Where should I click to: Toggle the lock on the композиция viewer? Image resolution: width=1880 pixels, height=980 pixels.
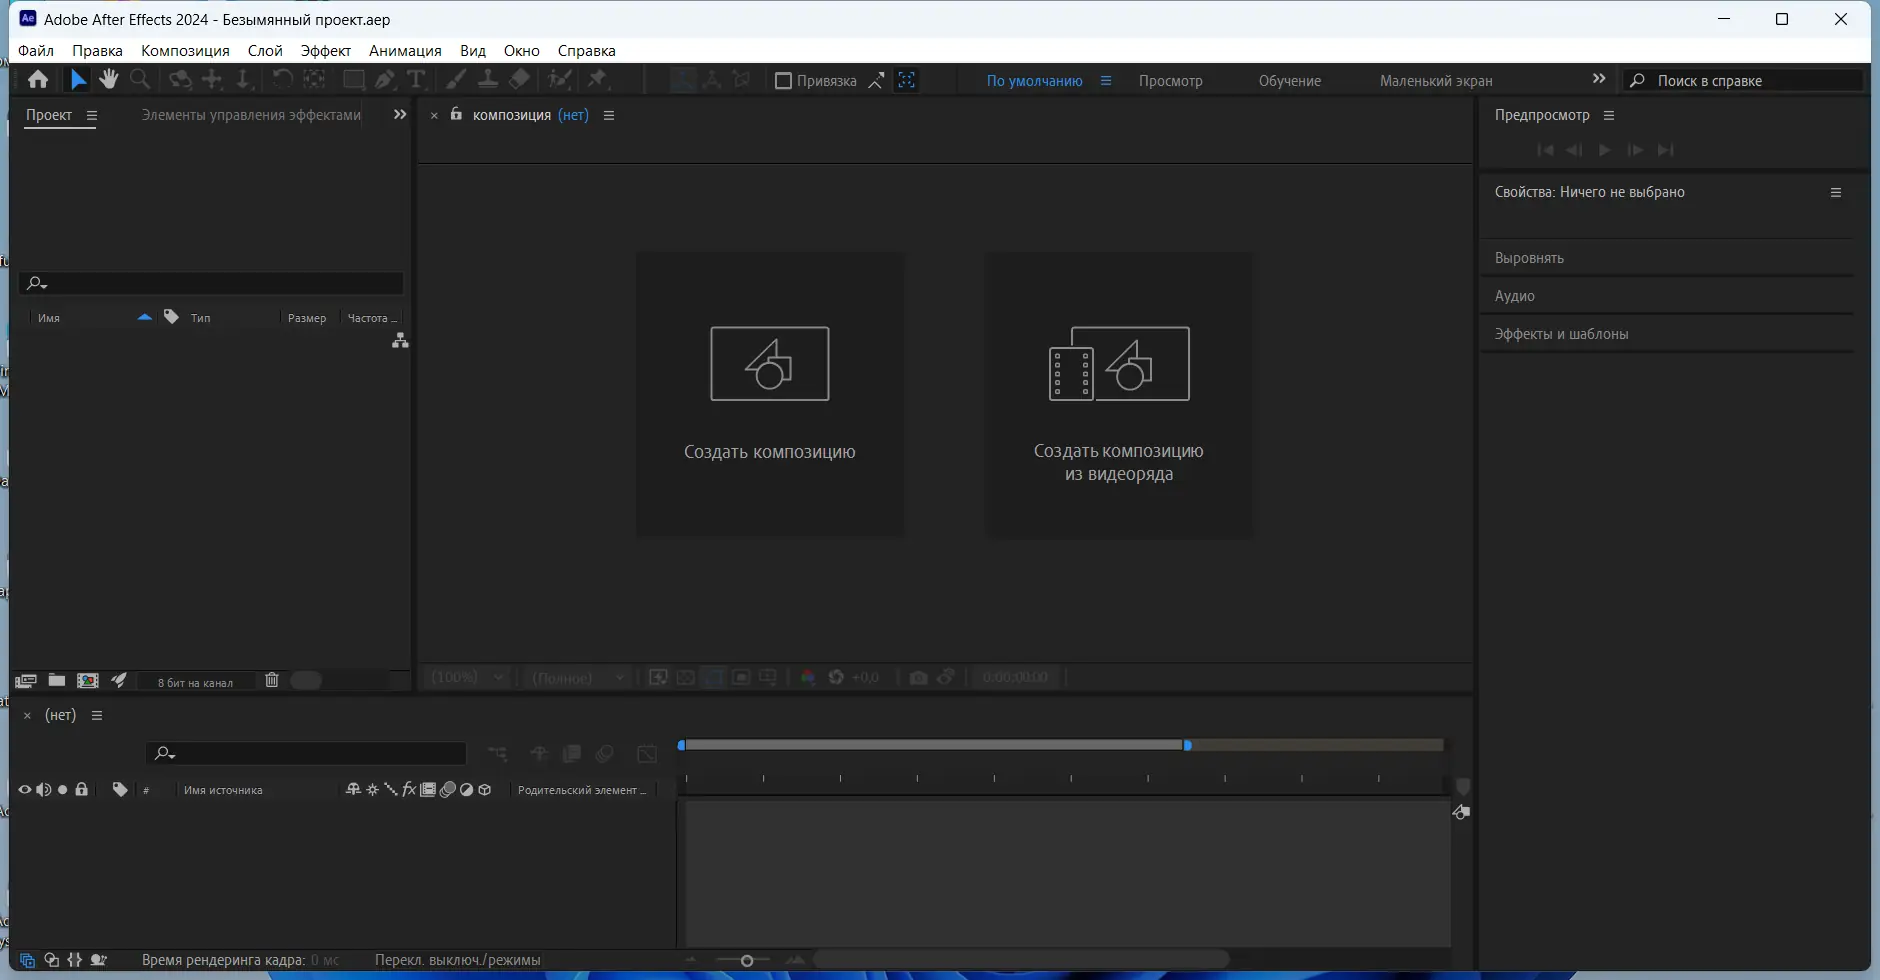[x=456, y=114]
